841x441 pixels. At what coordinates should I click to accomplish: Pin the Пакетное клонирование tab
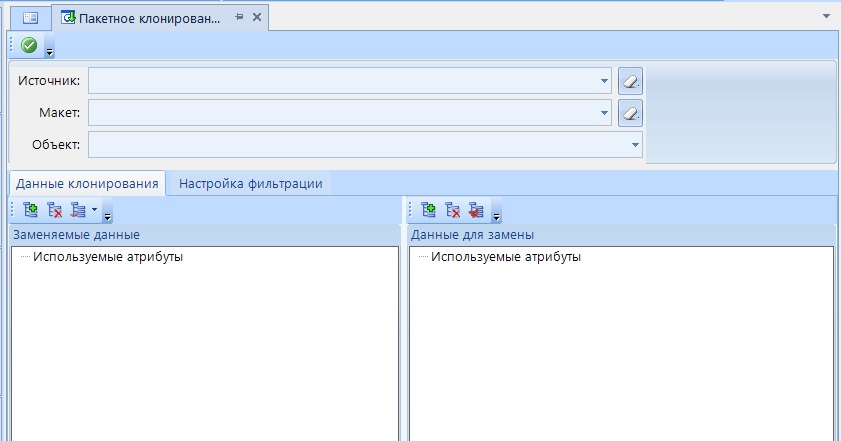pos(239,17)
